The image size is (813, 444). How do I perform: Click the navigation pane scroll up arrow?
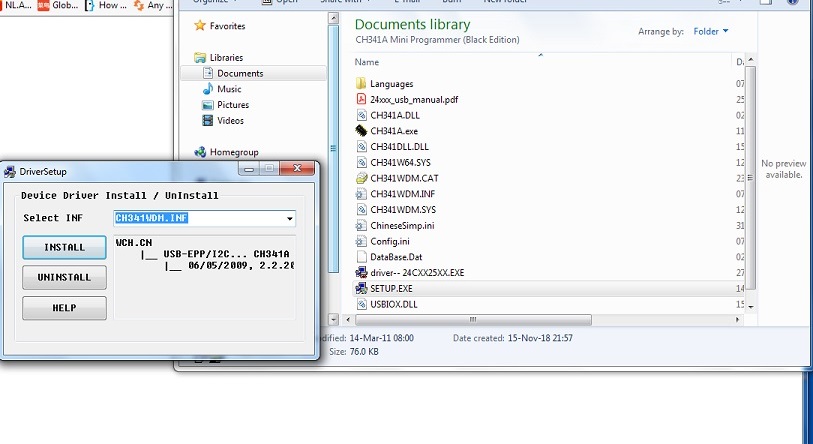point(333,18)
